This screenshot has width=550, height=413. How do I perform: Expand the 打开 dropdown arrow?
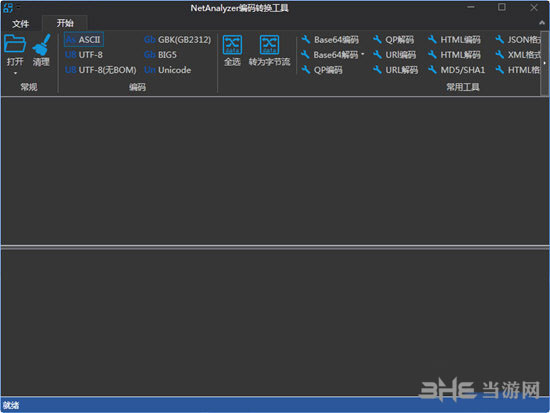tap(15, 73)
